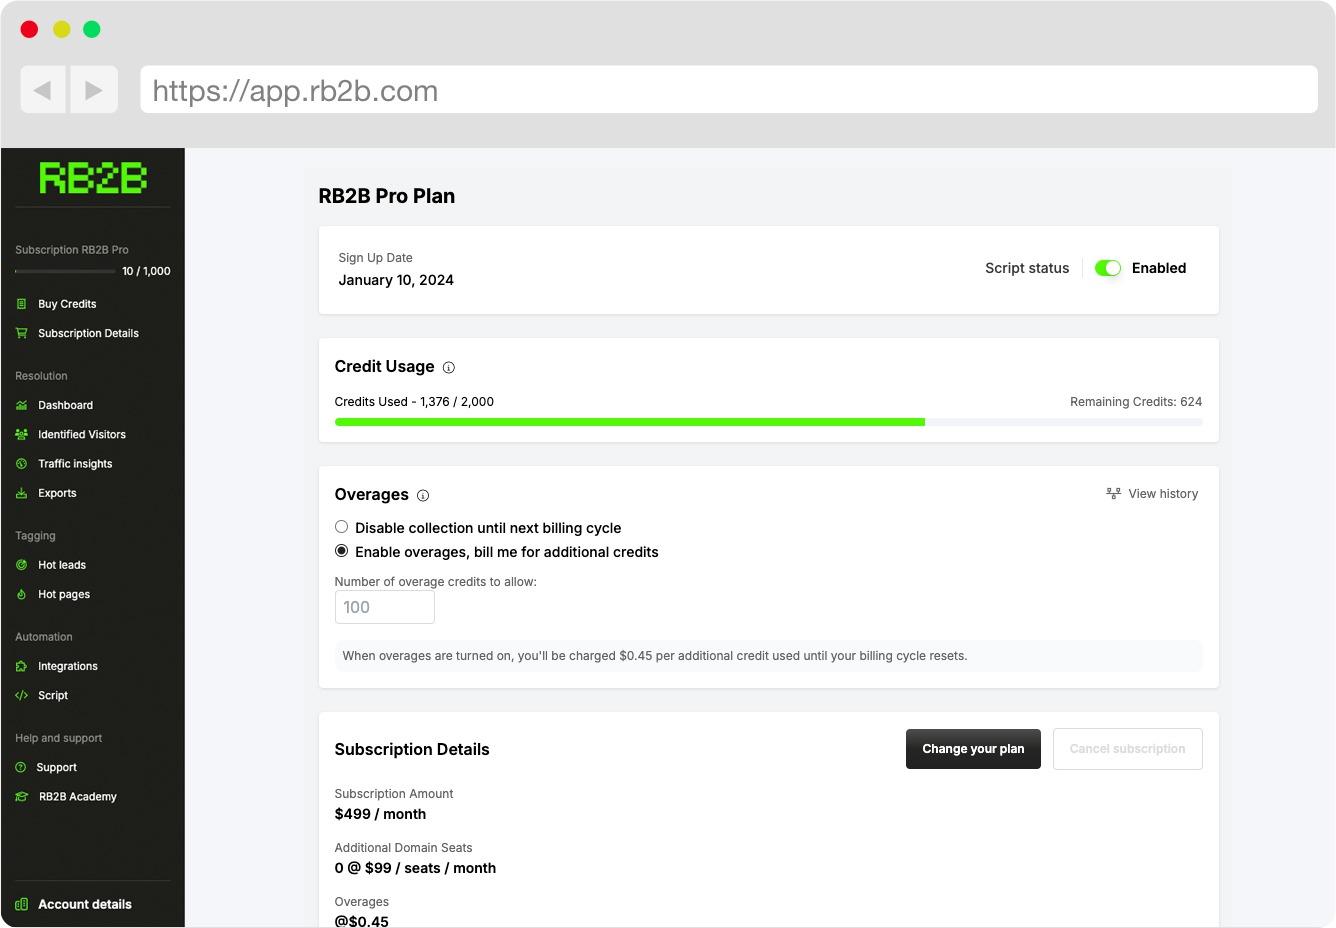Click the "RB2B Pro Plan" heading
The image size is (1336, 928).
(387, 196)
